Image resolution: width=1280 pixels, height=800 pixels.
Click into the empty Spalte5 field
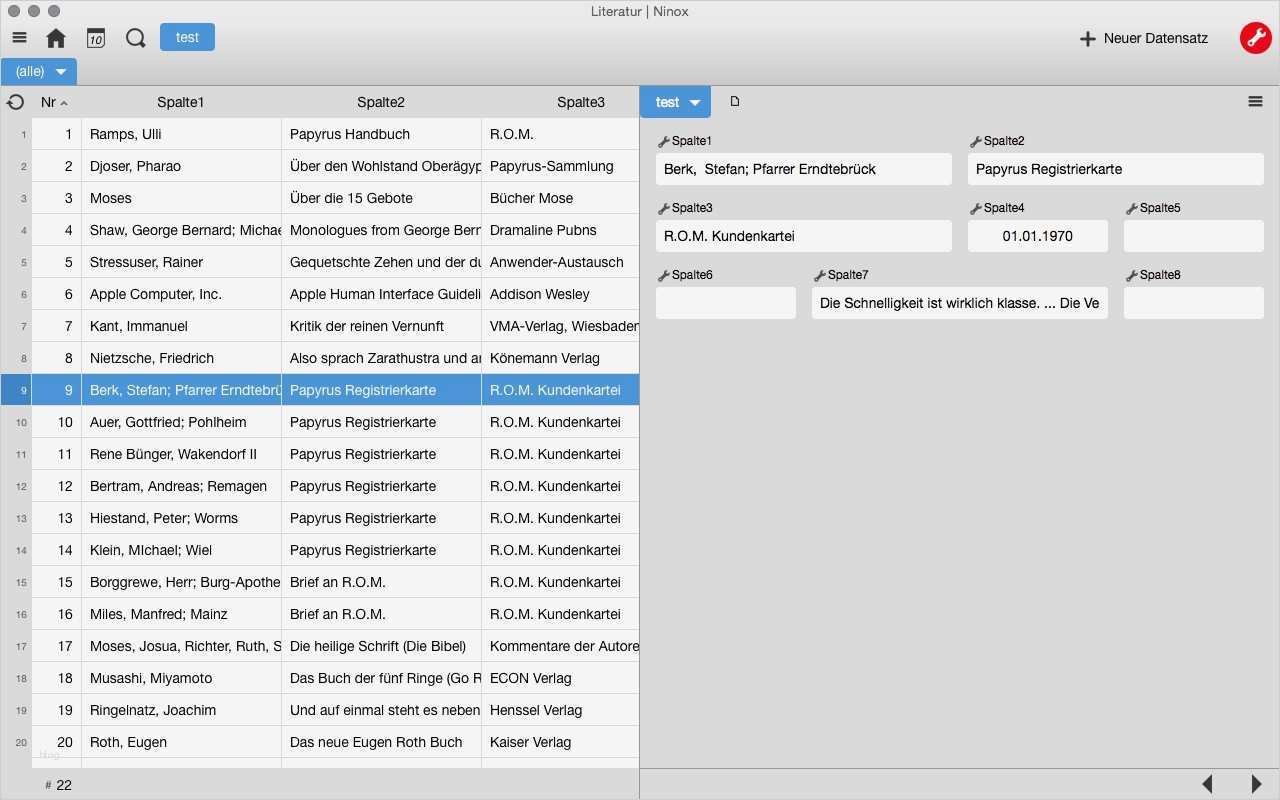1193,236
